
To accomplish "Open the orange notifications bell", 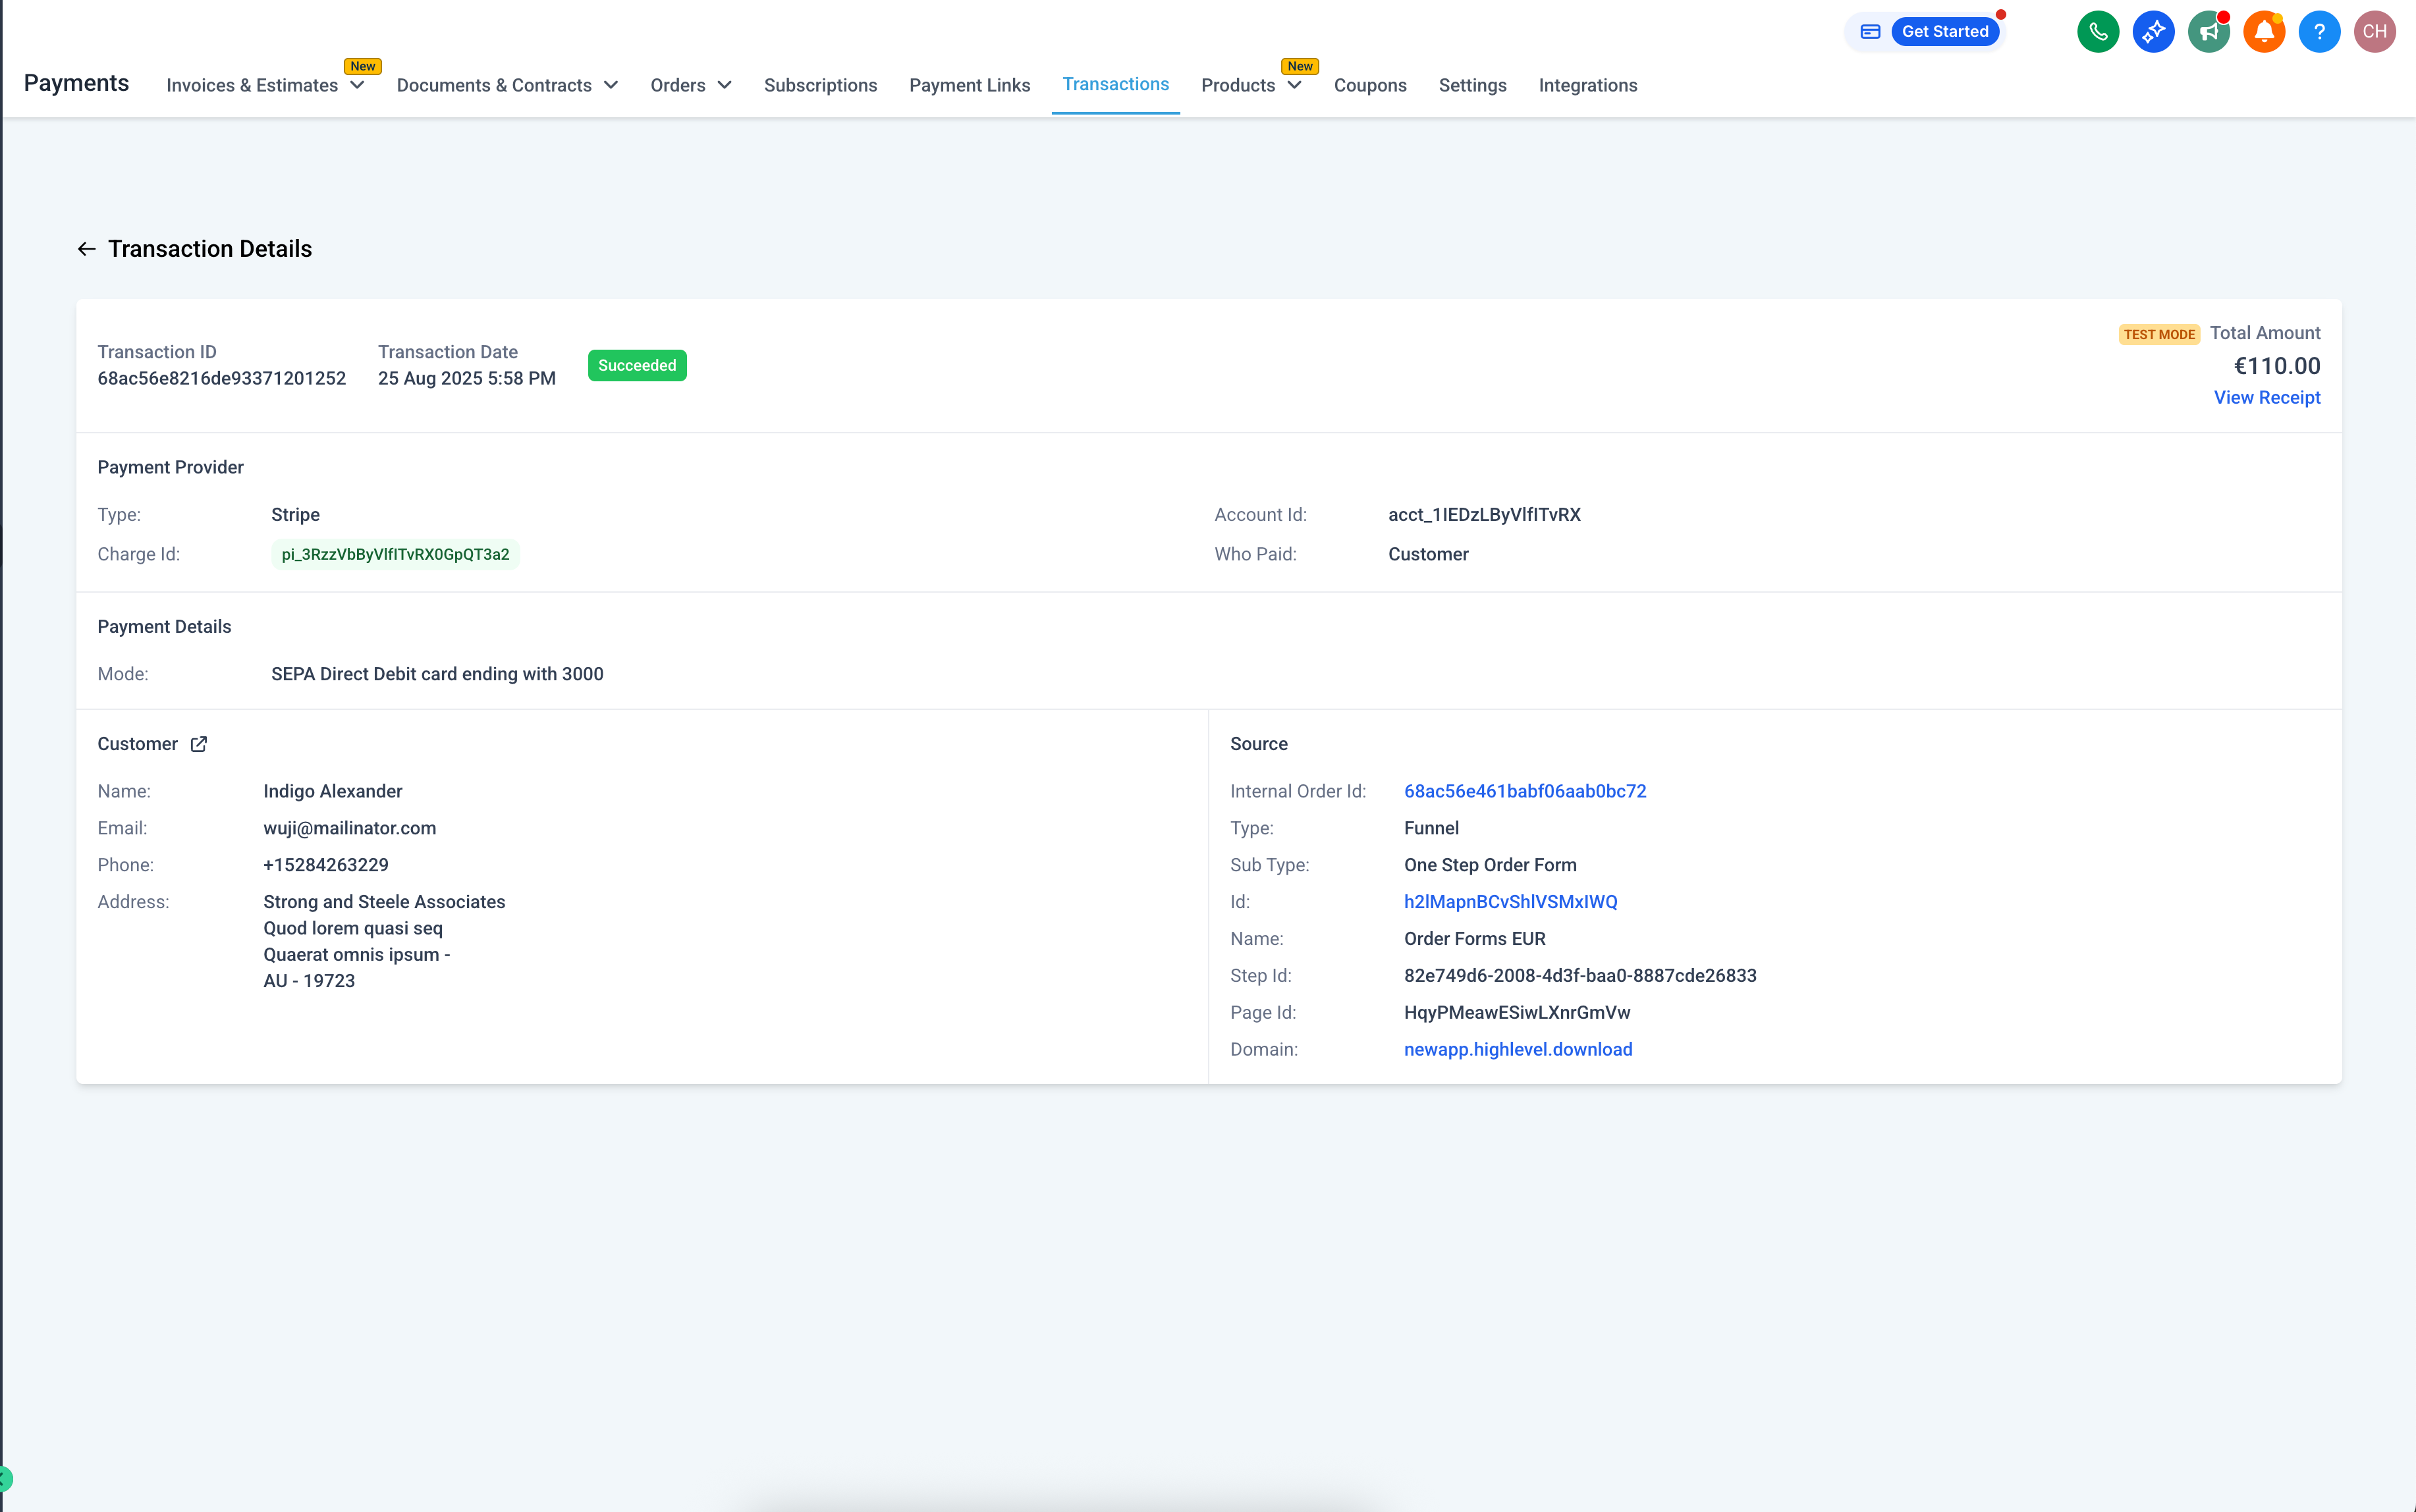I will pyautogui.click(x=2264, y=31).
